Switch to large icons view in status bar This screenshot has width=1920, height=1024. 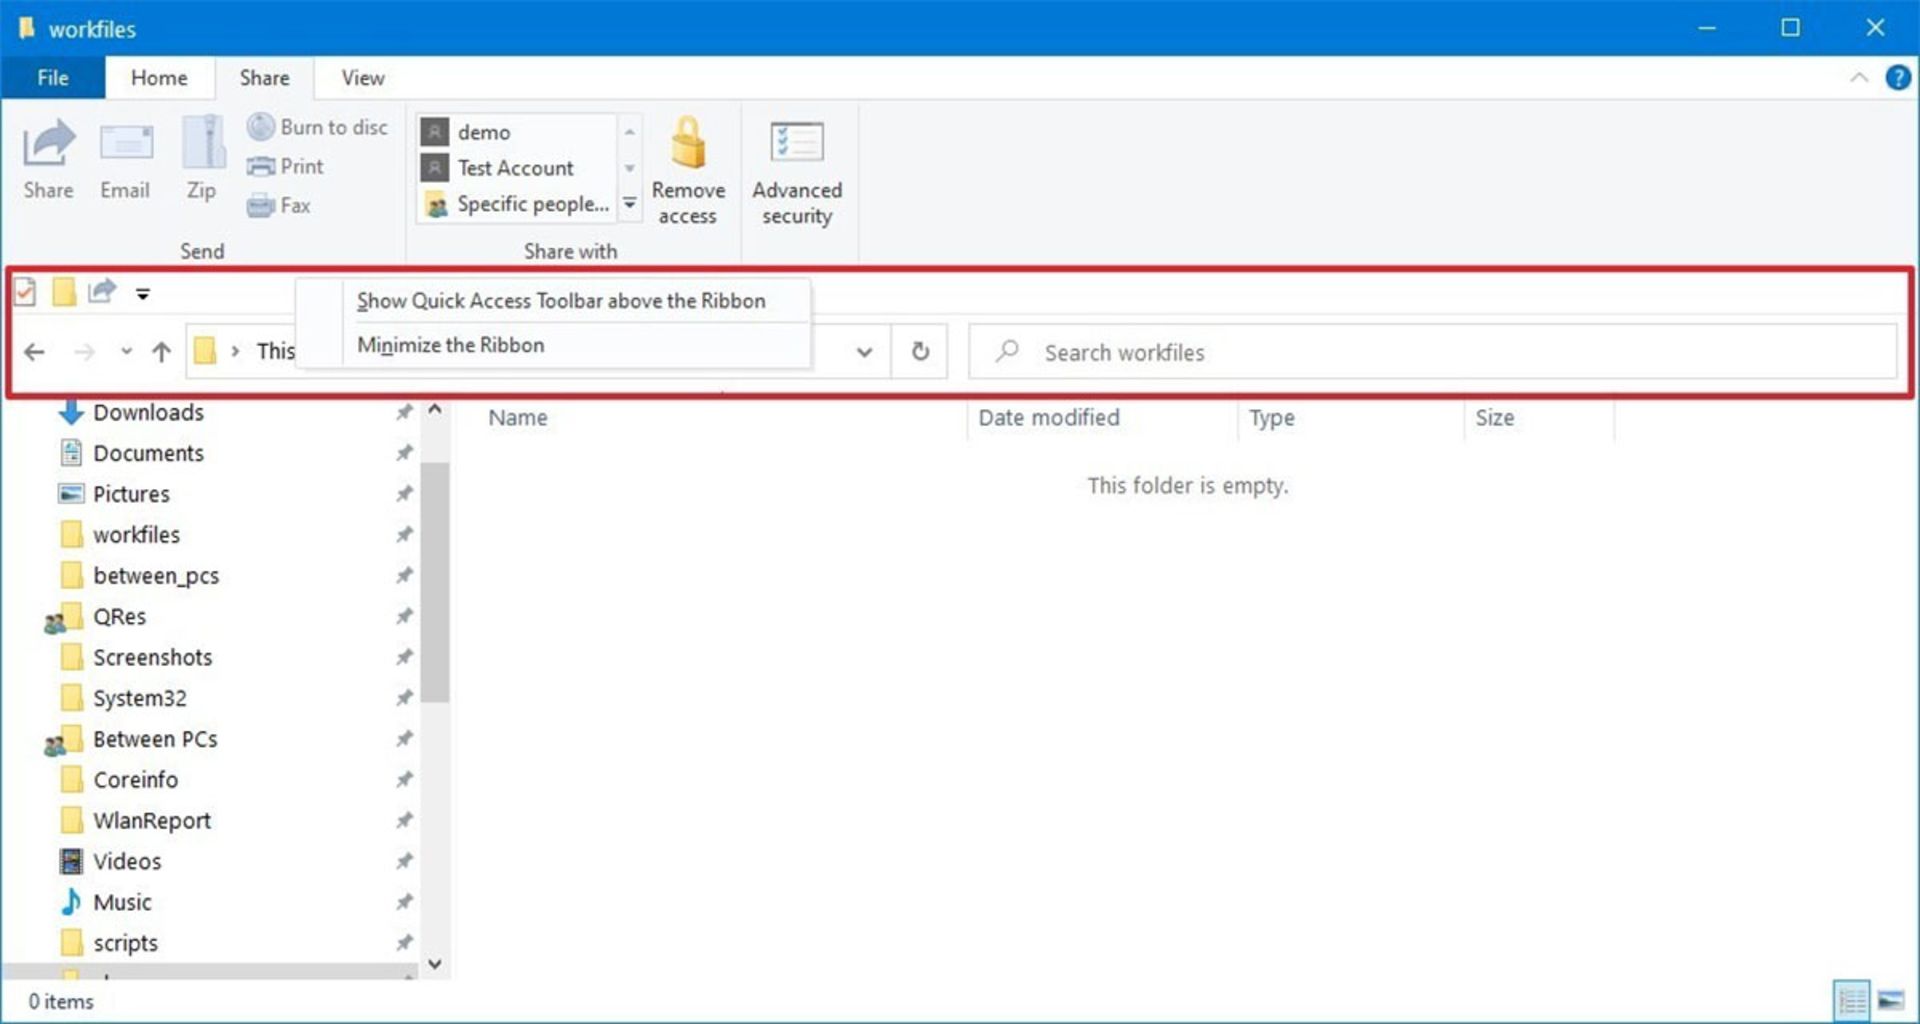[x=1890, y=1000]
